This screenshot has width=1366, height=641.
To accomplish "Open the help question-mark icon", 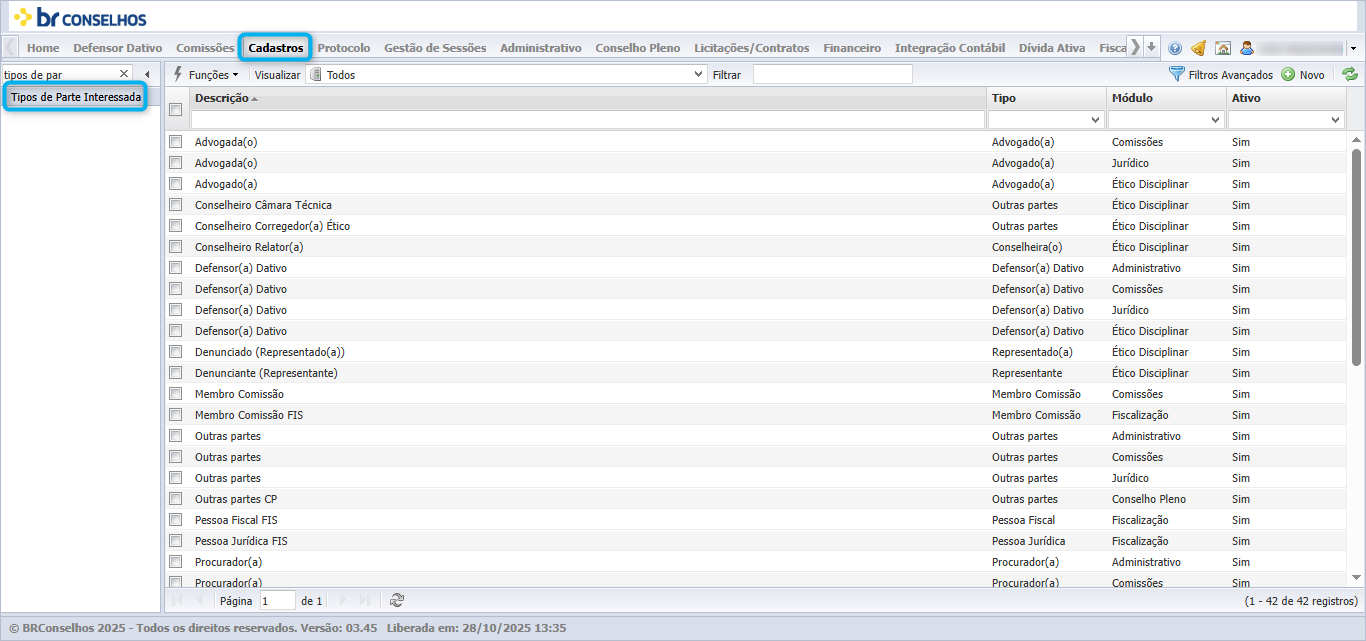I will [1175, 48].
